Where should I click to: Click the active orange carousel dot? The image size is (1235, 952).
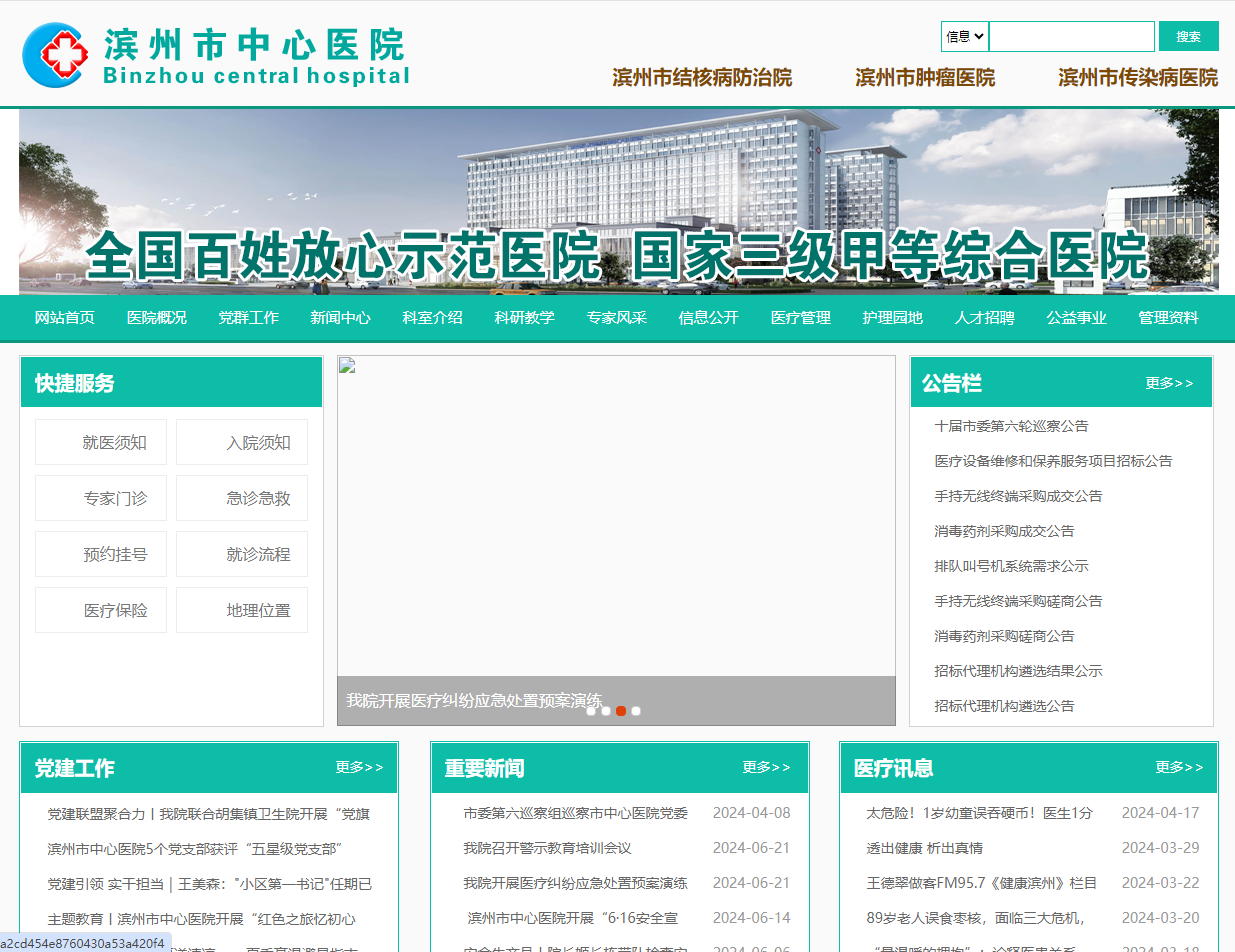click(621, 711)
